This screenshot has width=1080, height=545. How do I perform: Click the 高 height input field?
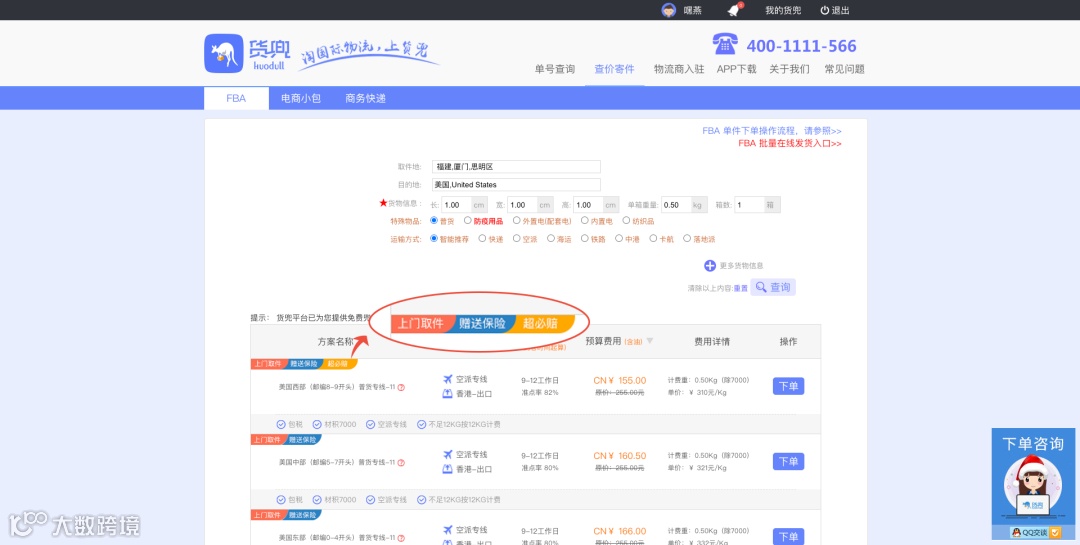(x=588, y=205)
